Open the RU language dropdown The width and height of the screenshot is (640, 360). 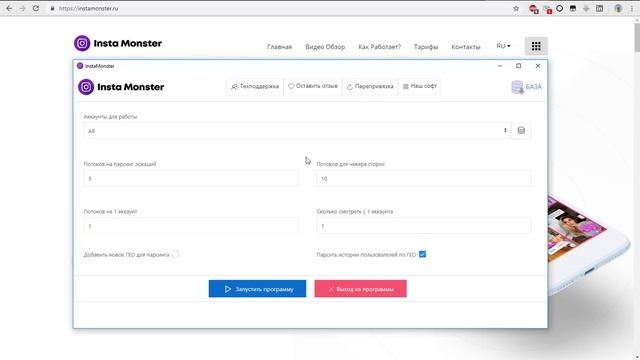coord(503,46)
